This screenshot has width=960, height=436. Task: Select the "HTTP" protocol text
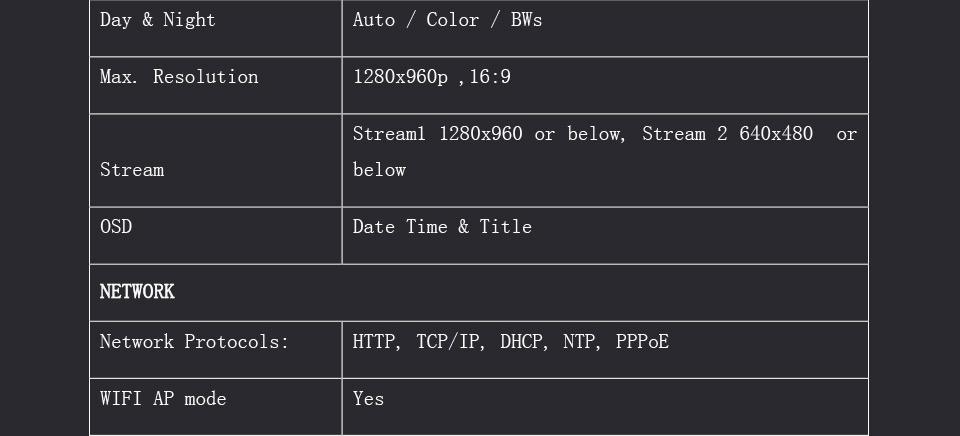coord(376,342)
